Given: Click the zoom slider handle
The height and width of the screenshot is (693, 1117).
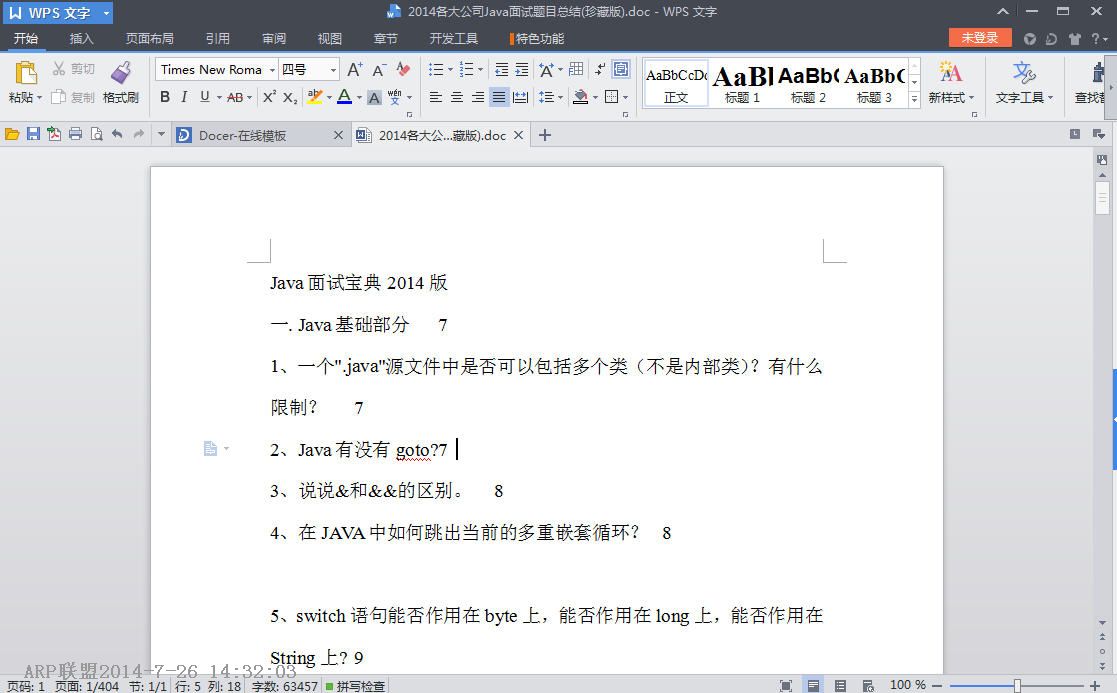Looking at the screenshot, I should (x=1017, y=685).
